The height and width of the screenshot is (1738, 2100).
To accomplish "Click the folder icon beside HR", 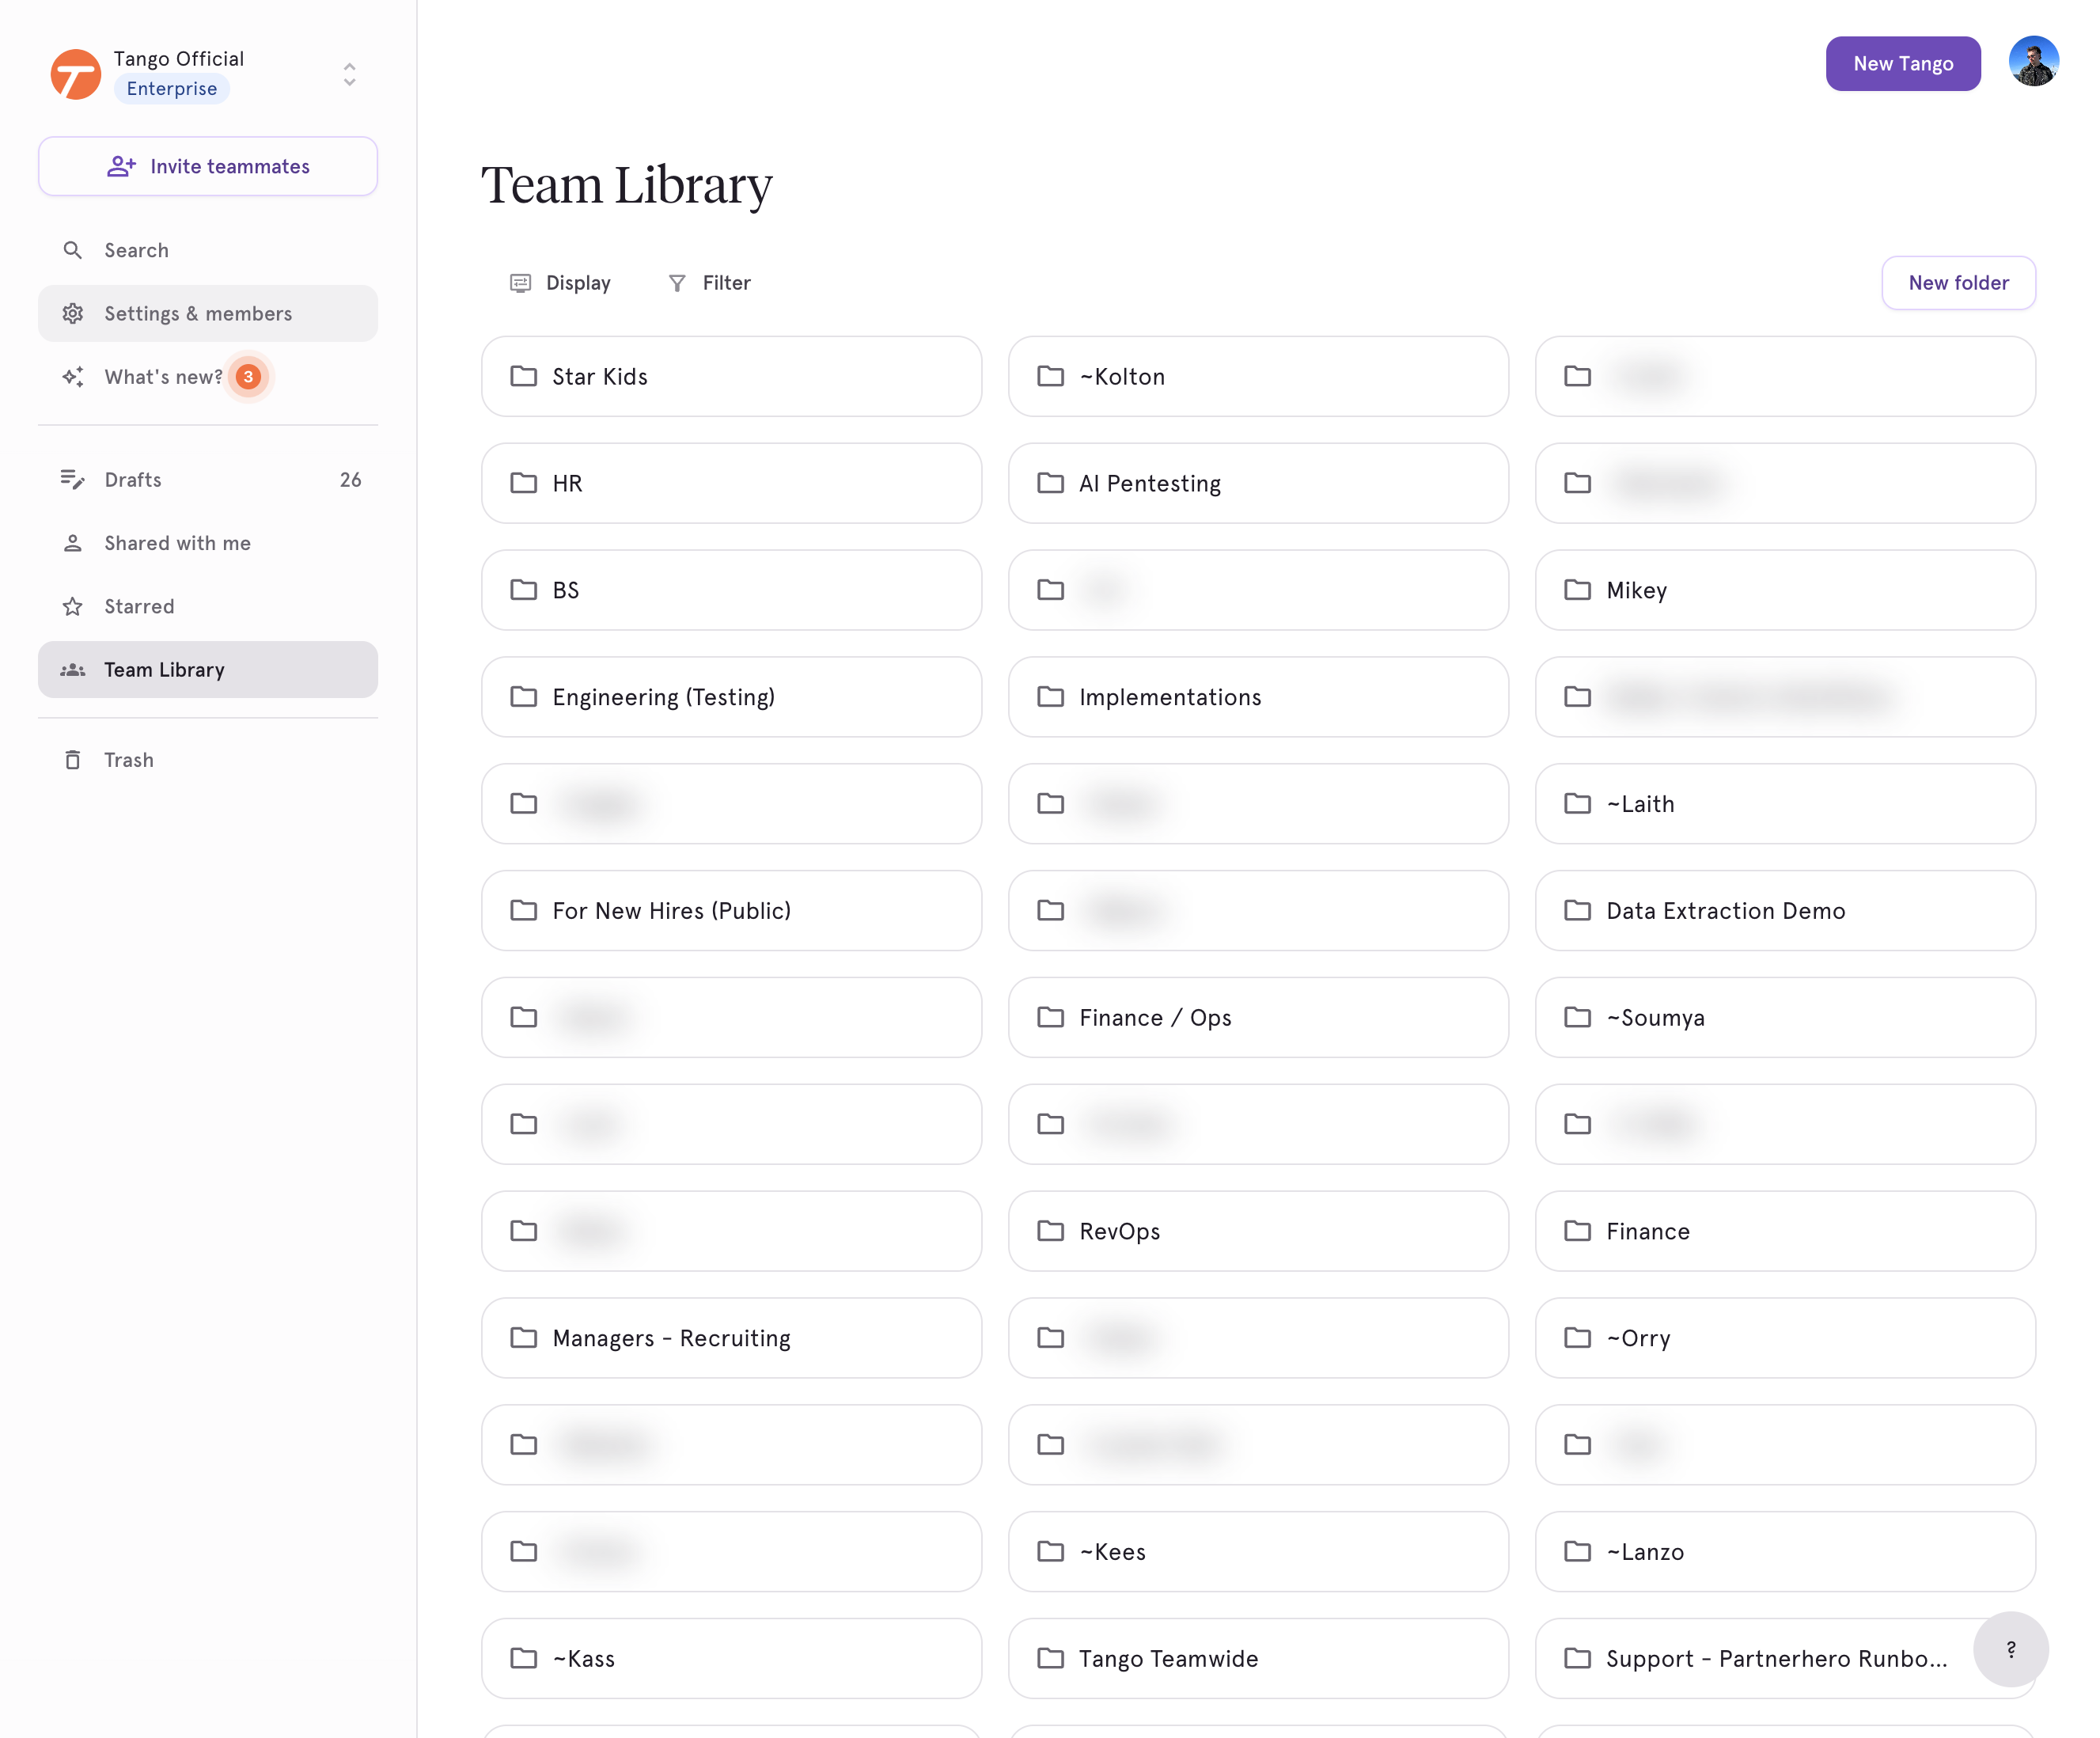I will point(523,483).
